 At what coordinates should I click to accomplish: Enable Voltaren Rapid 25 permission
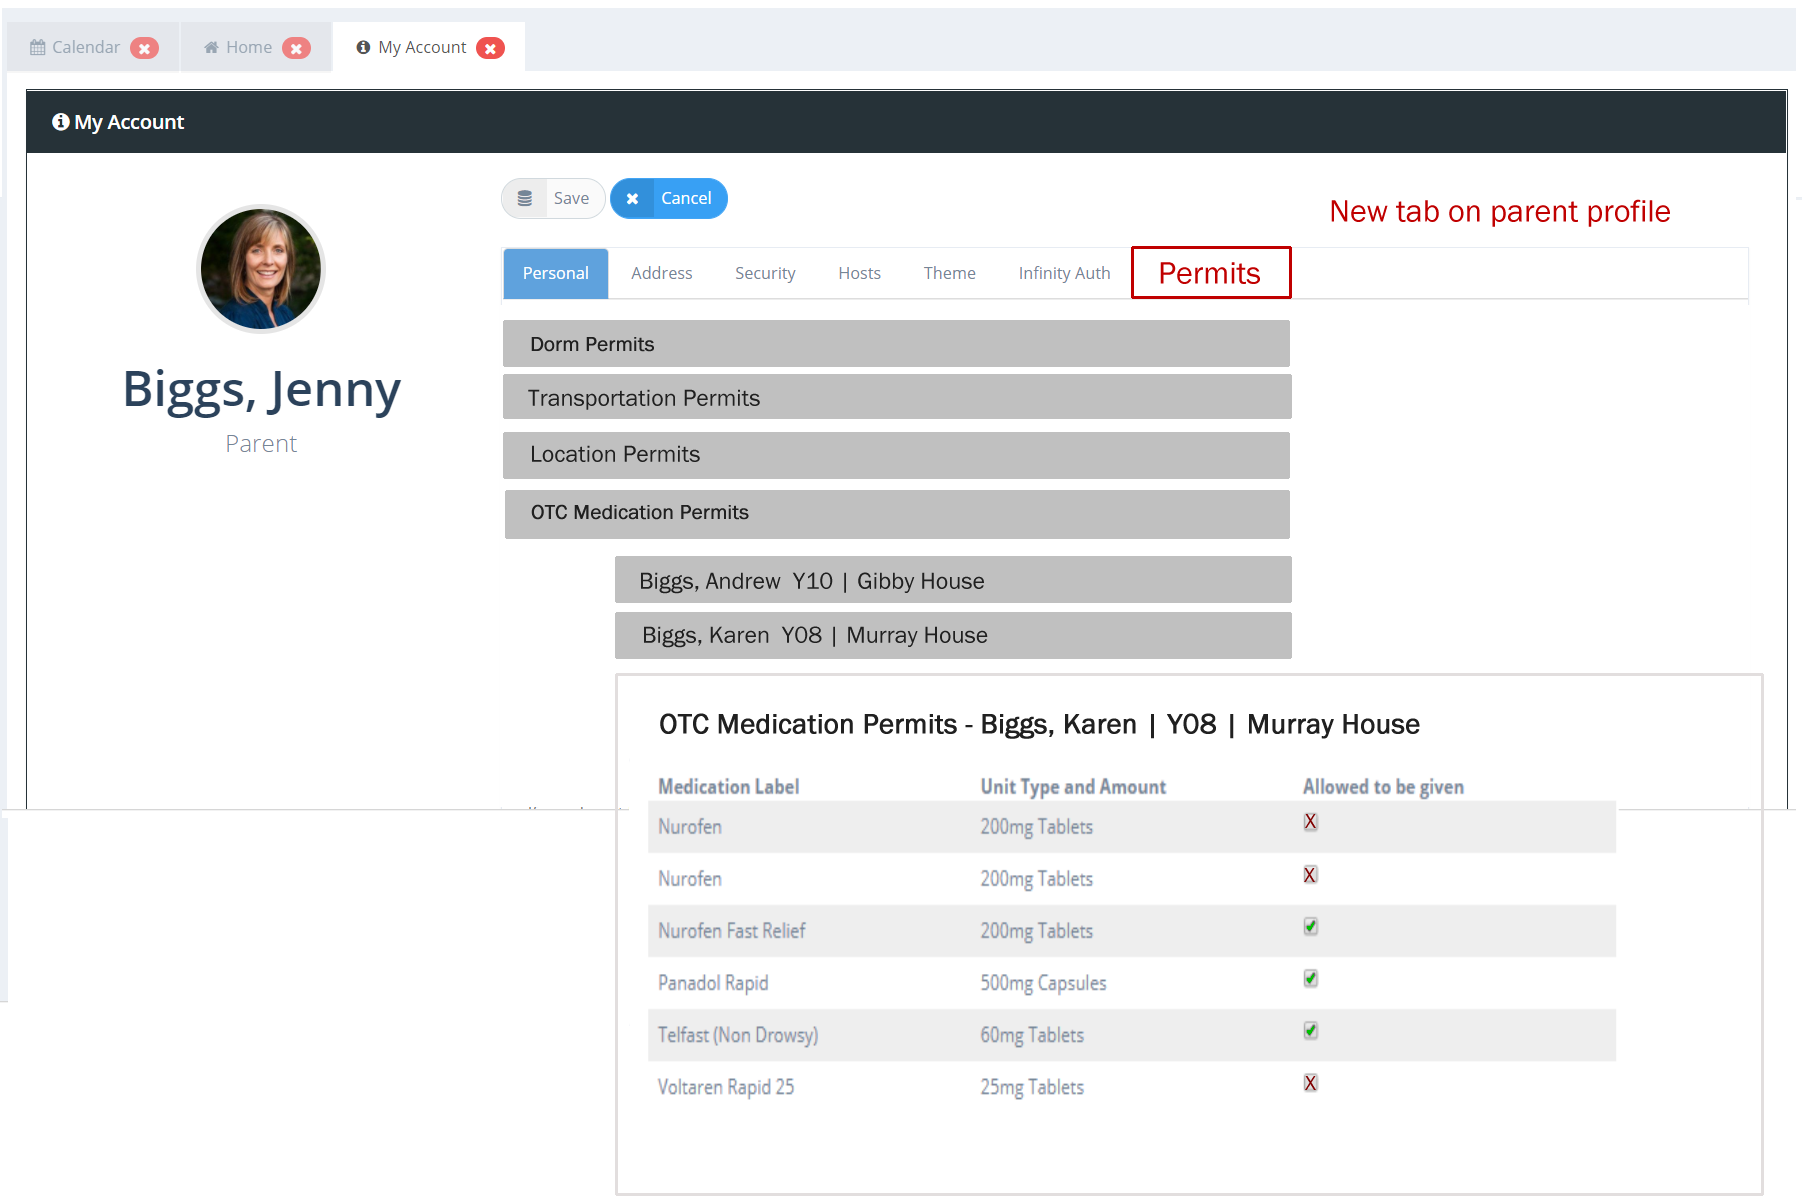pos(1310,1083)
